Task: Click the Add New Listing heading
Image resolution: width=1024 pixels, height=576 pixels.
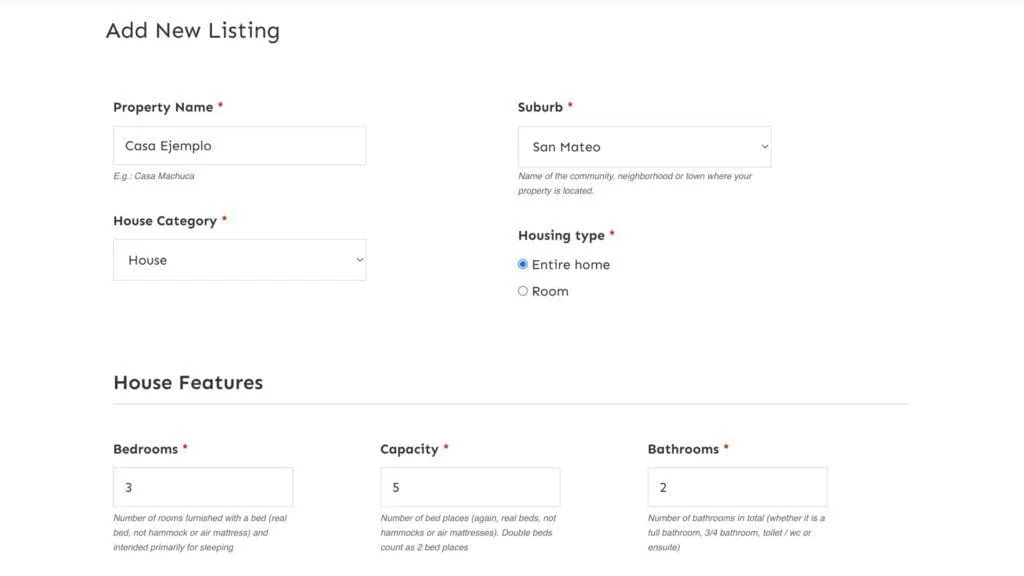Action: [193, 31]
